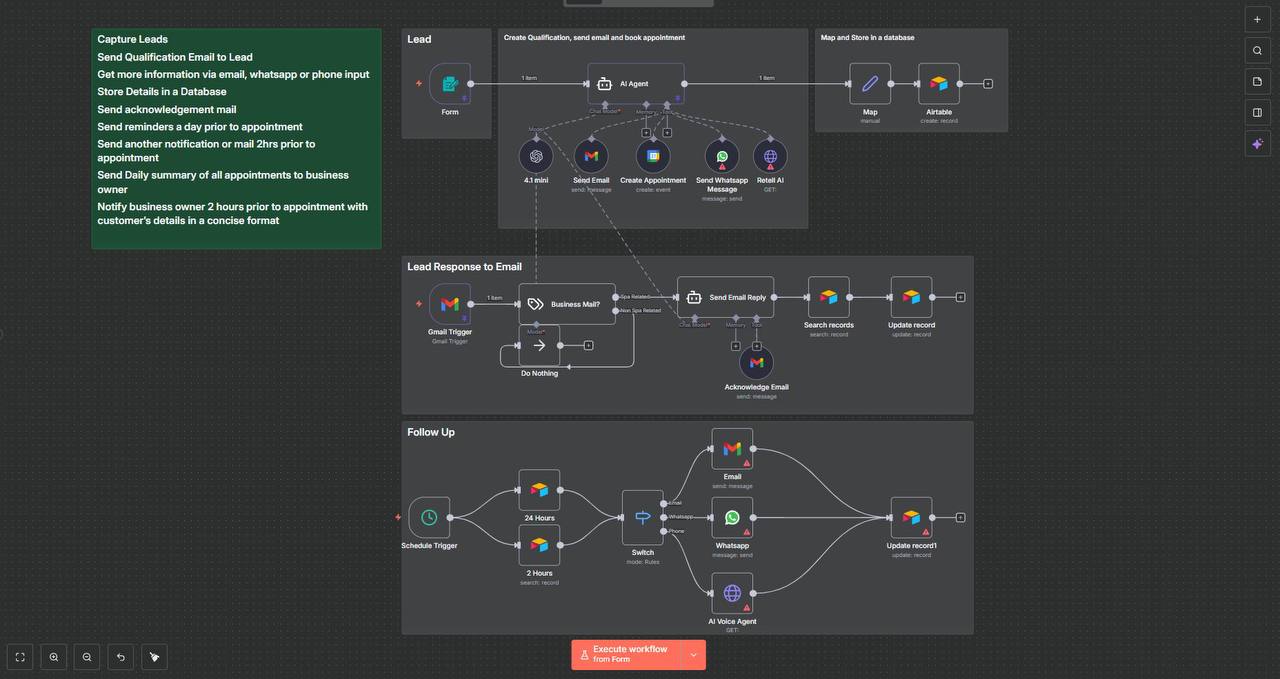
Task: Add a sticky note from sidebar
Action: tap(1257, 81)
